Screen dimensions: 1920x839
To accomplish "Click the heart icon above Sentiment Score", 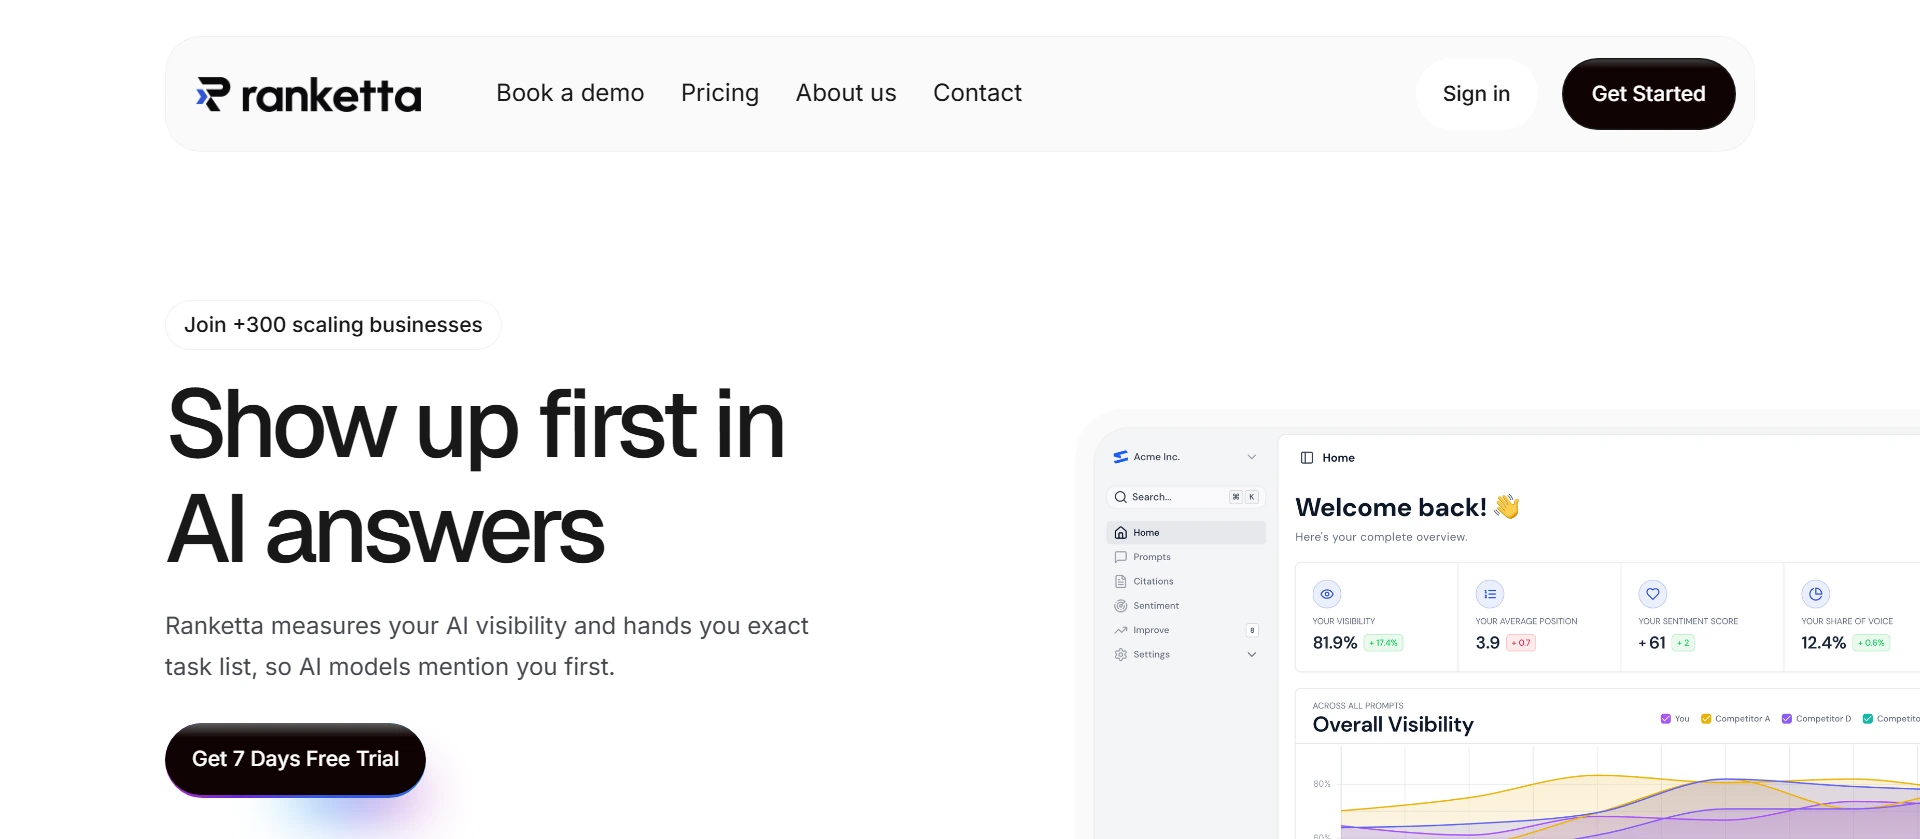I will (1652, 594).
